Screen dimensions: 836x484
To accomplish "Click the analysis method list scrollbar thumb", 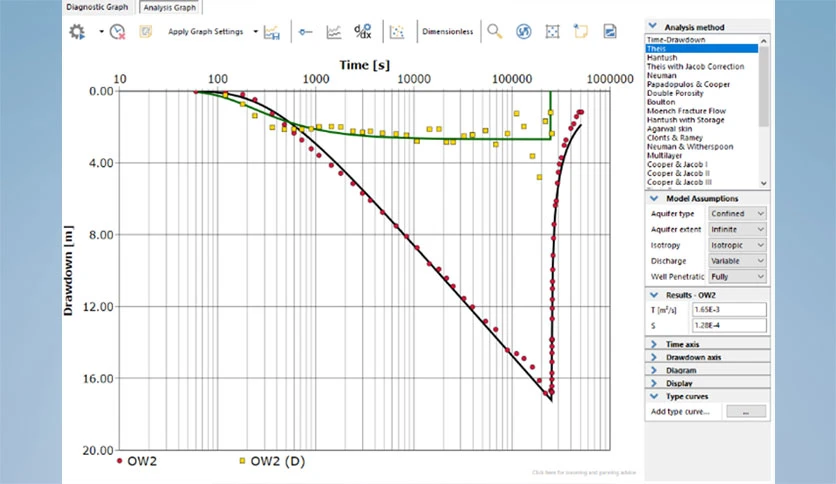I will click(763, 85).
